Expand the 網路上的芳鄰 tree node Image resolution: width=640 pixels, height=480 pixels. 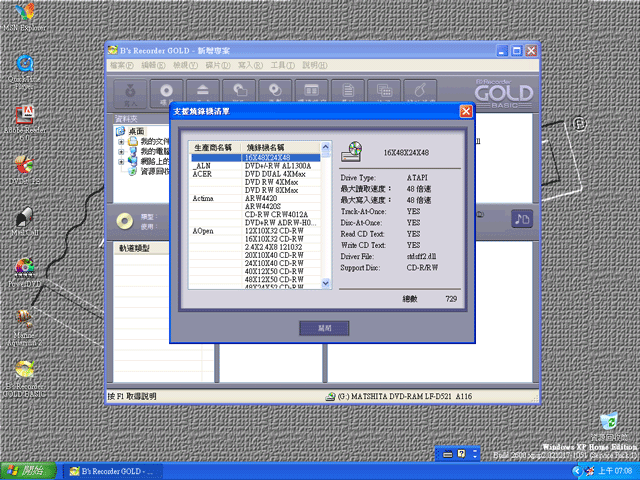point(121,162)
